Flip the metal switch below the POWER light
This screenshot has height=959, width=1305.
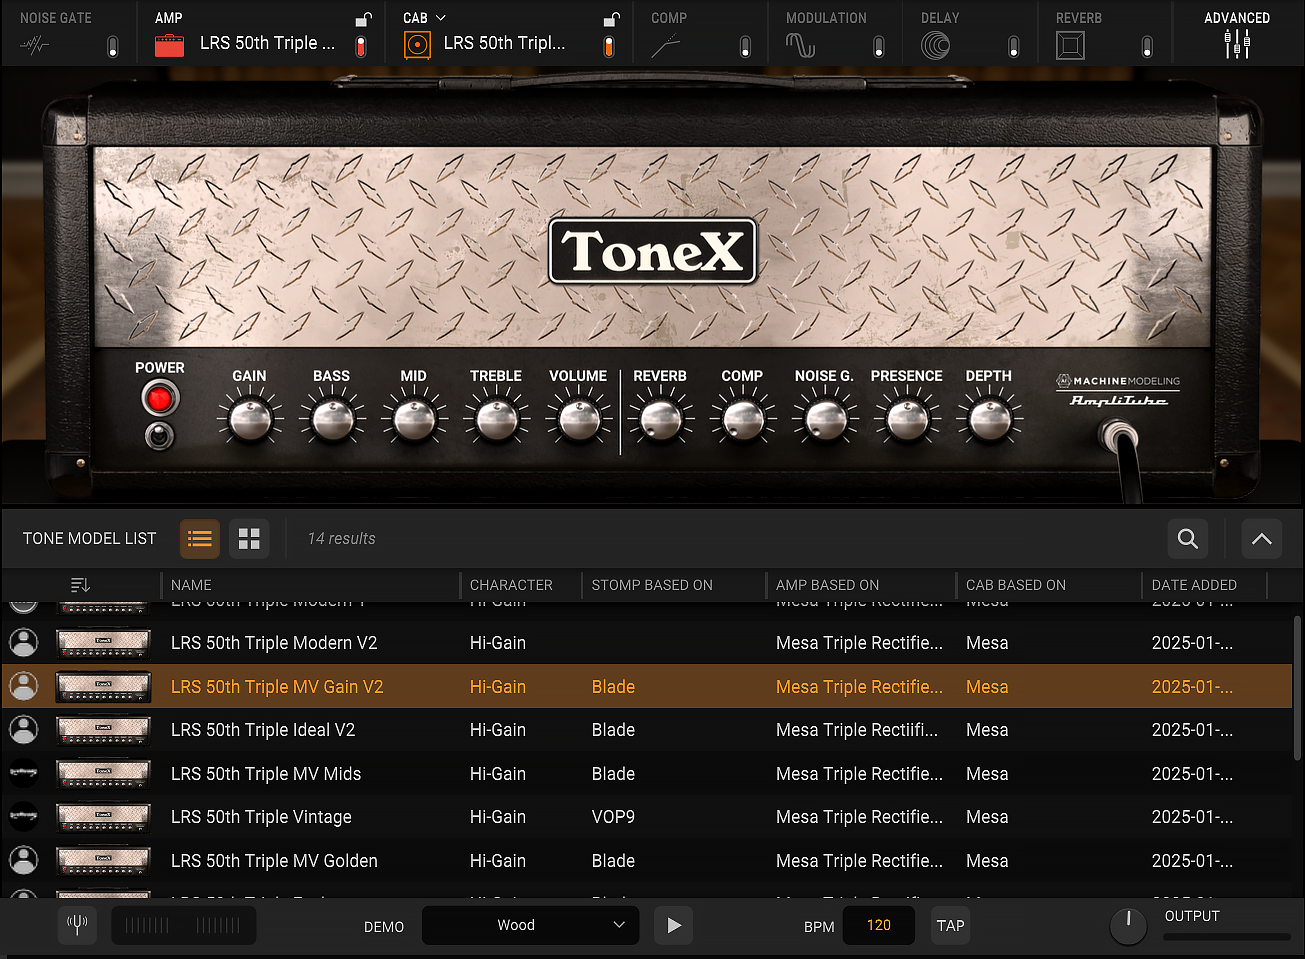(159, 436)
